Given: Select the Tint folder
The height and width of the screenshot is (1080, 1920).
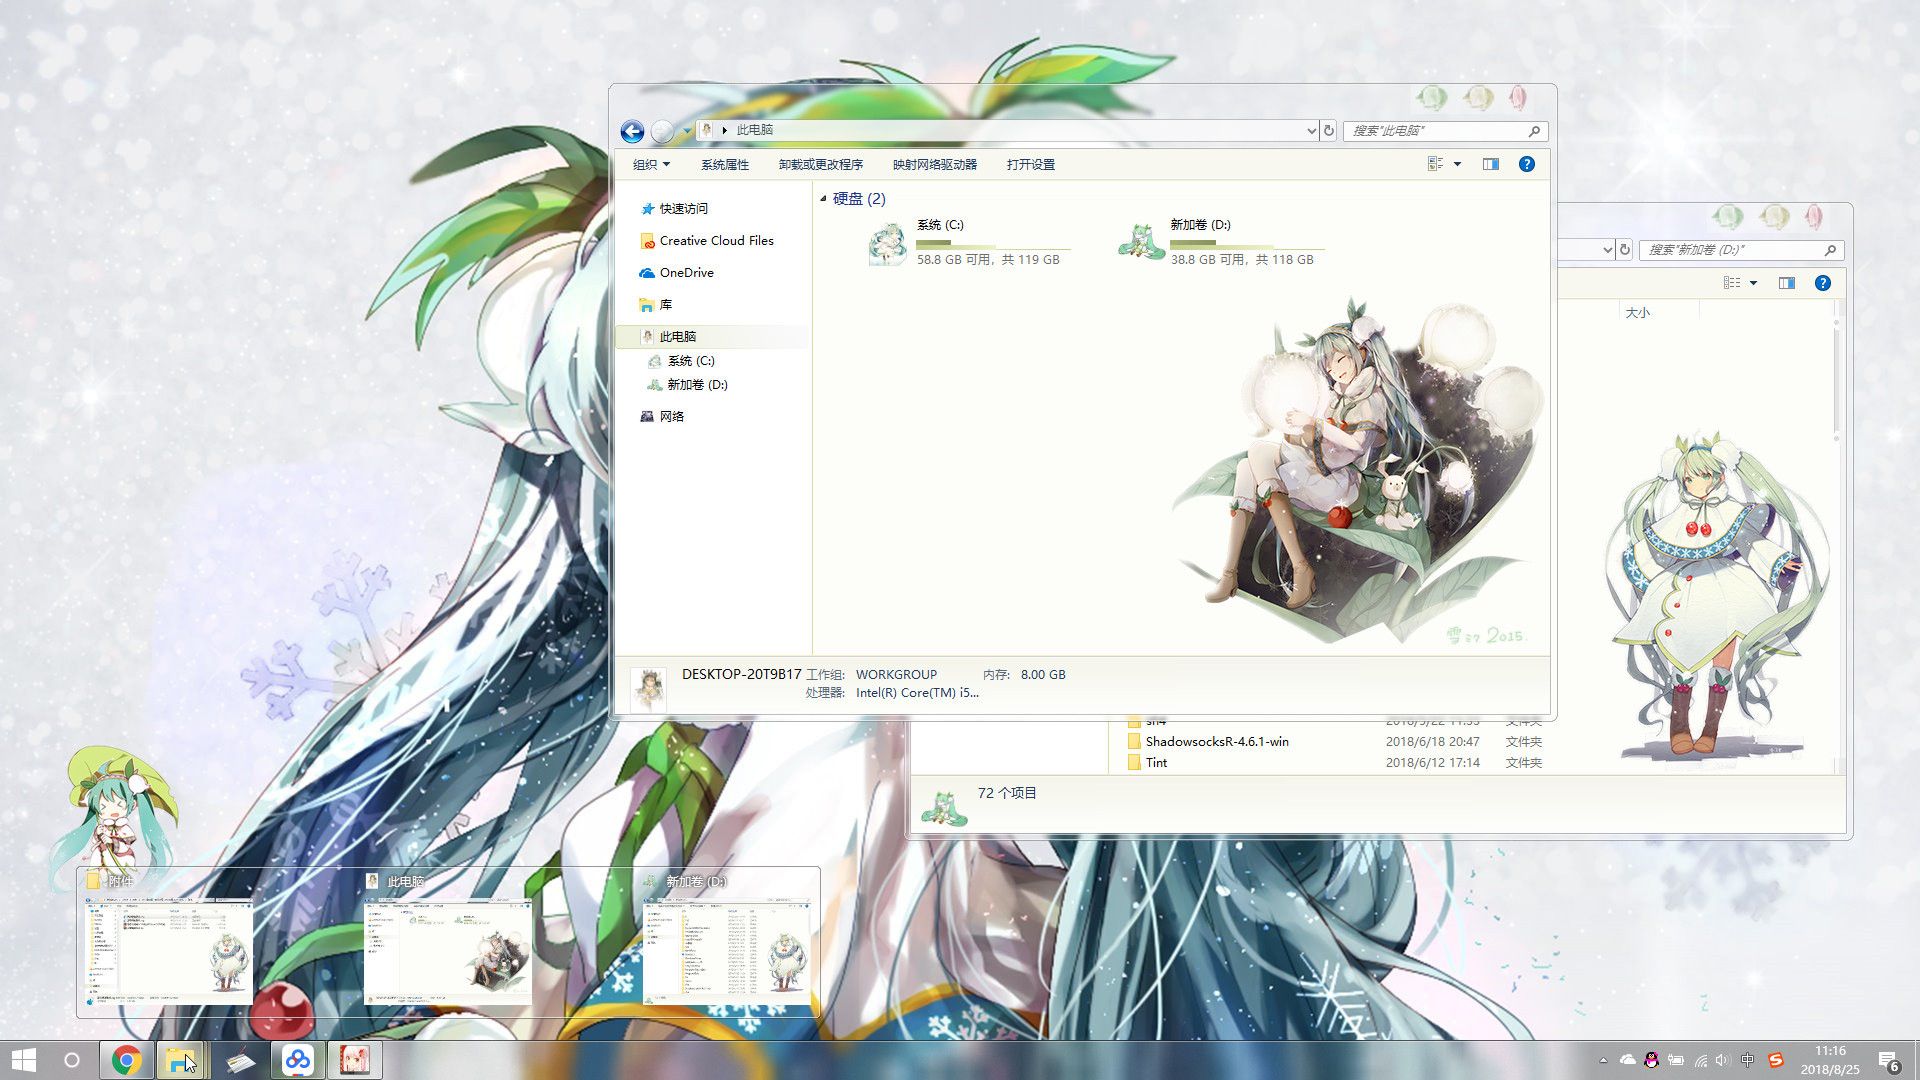Looking at the screenshot, I should (1147, 762).
